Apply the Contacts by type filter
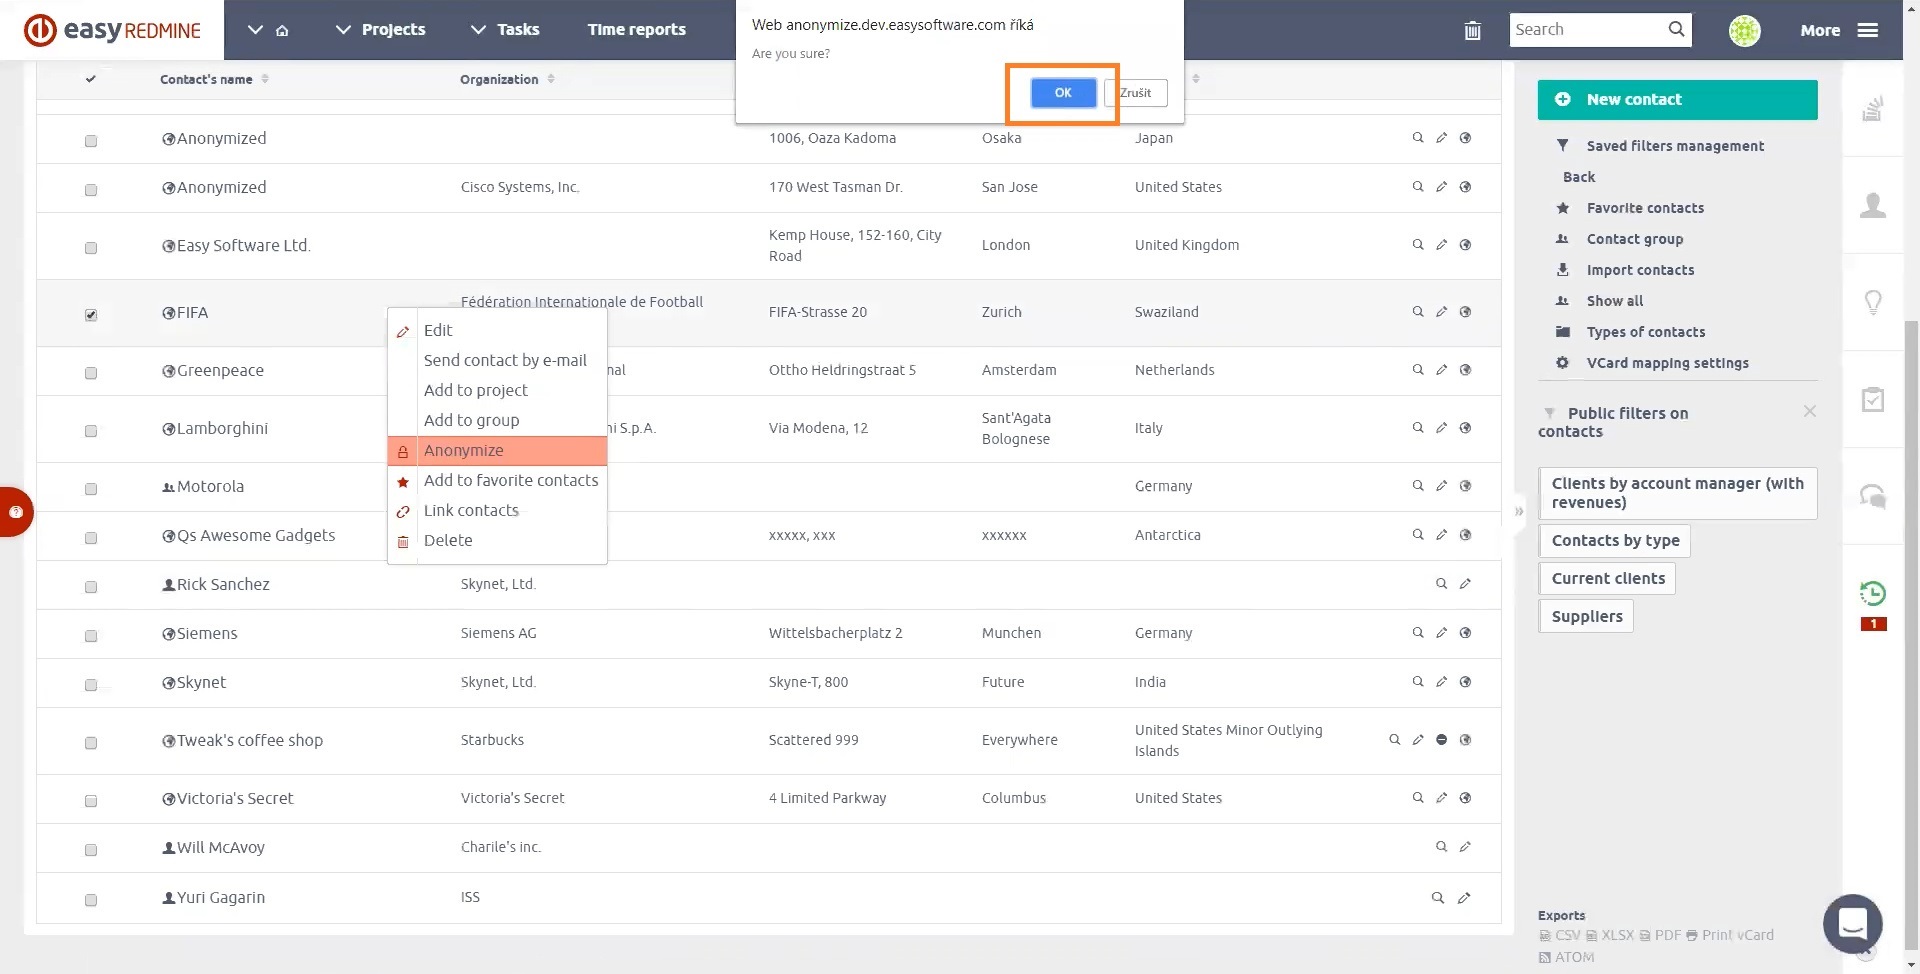 click(1615, 541)
